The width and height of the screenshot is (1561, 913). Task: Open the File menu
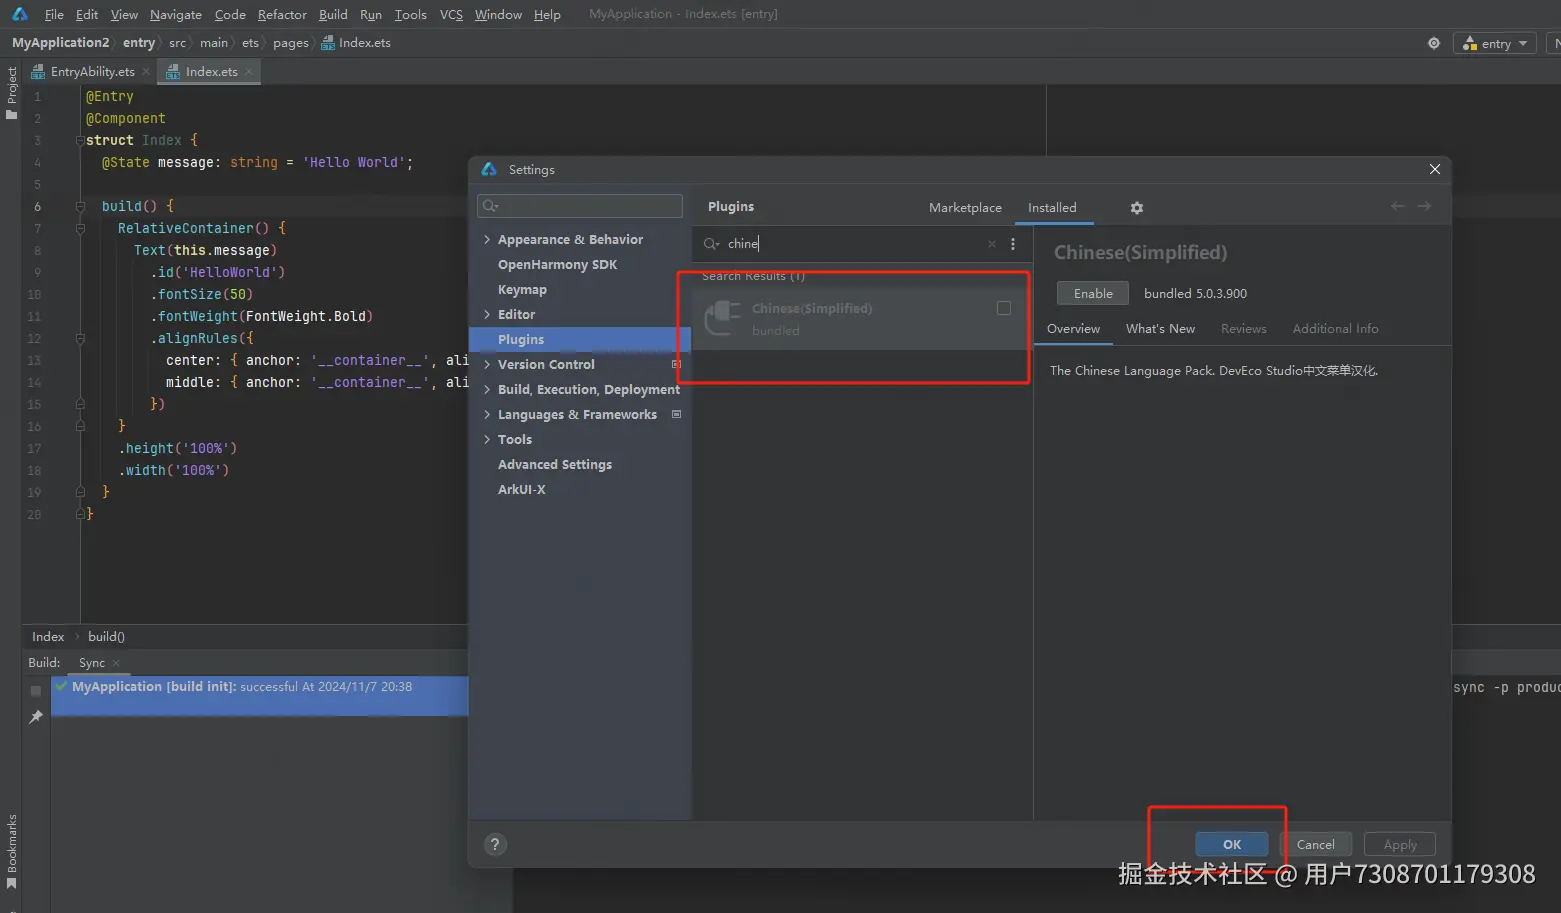[54, 14]
